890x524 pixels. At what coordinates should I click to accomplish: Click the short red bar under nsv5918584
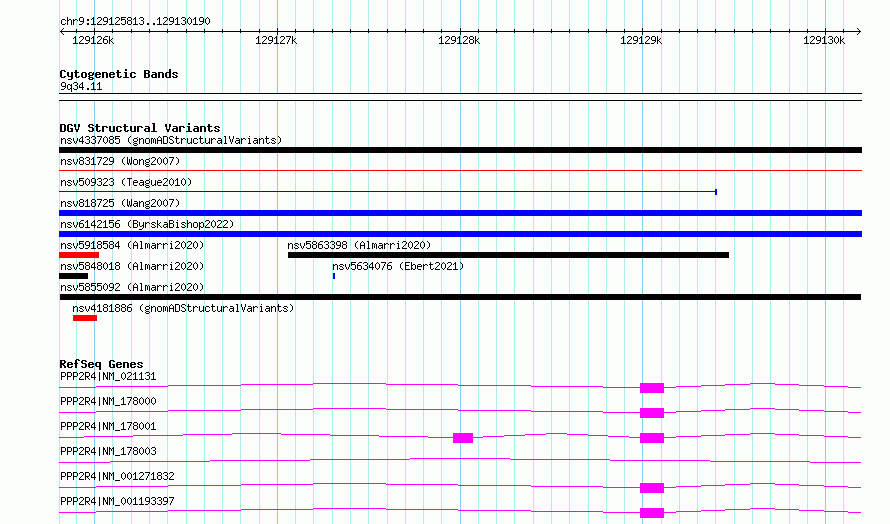[x=79, y=255]
